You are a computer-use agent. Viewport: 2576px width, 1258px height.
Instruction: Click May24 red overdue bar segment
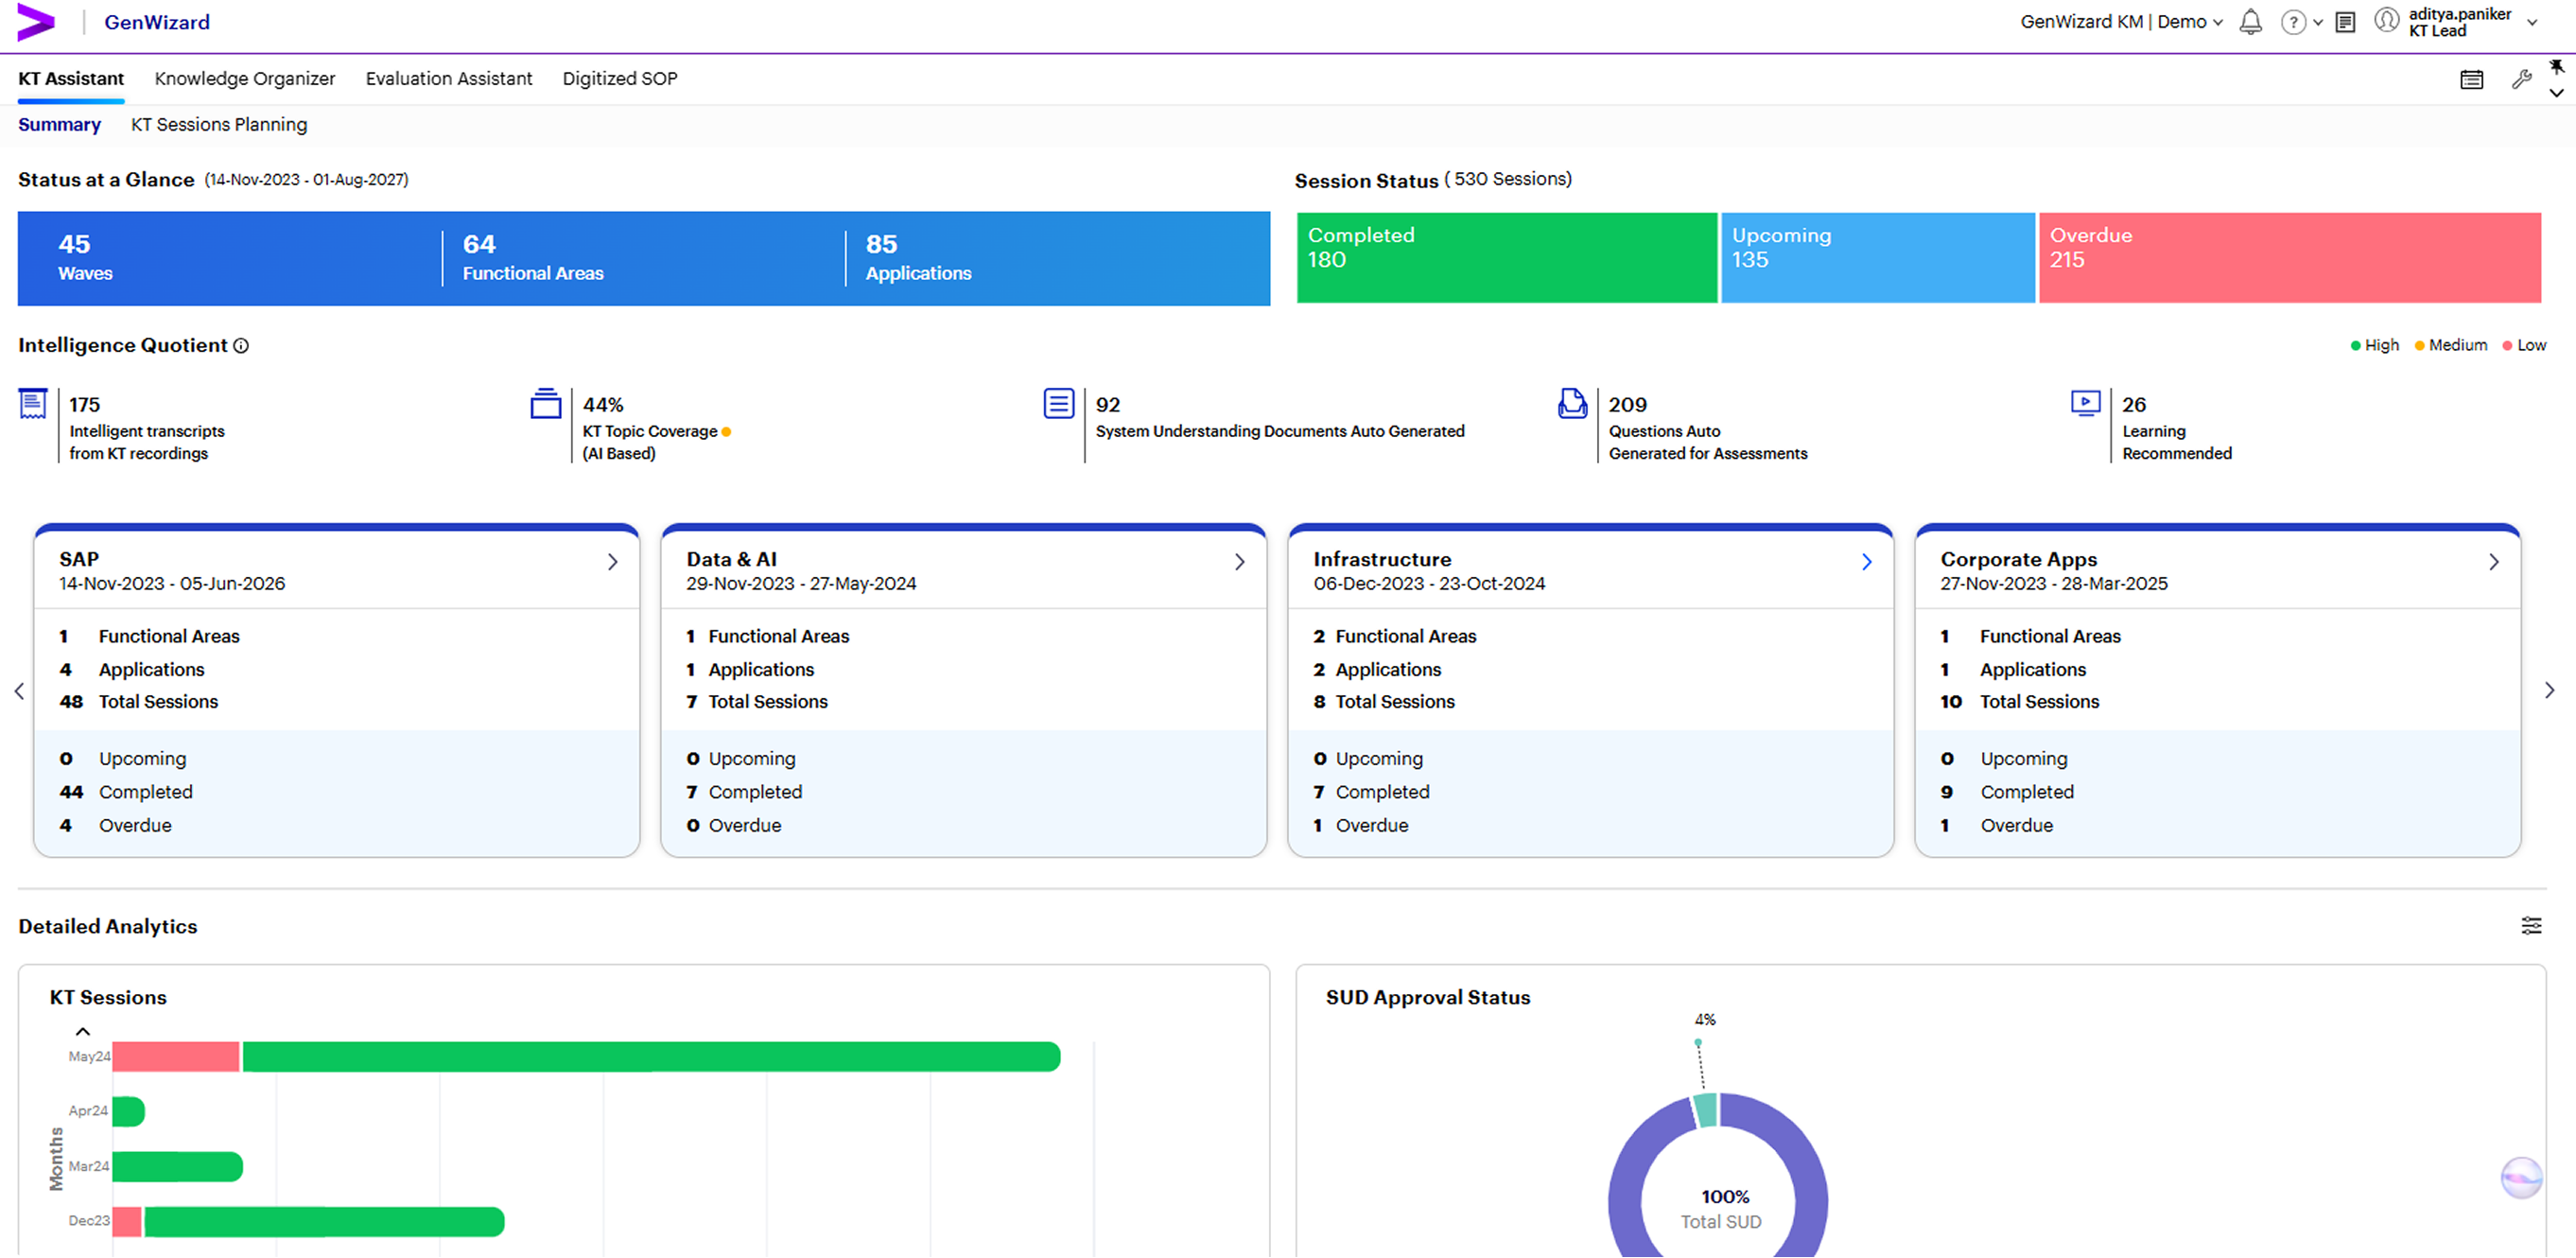(176, 1057)
